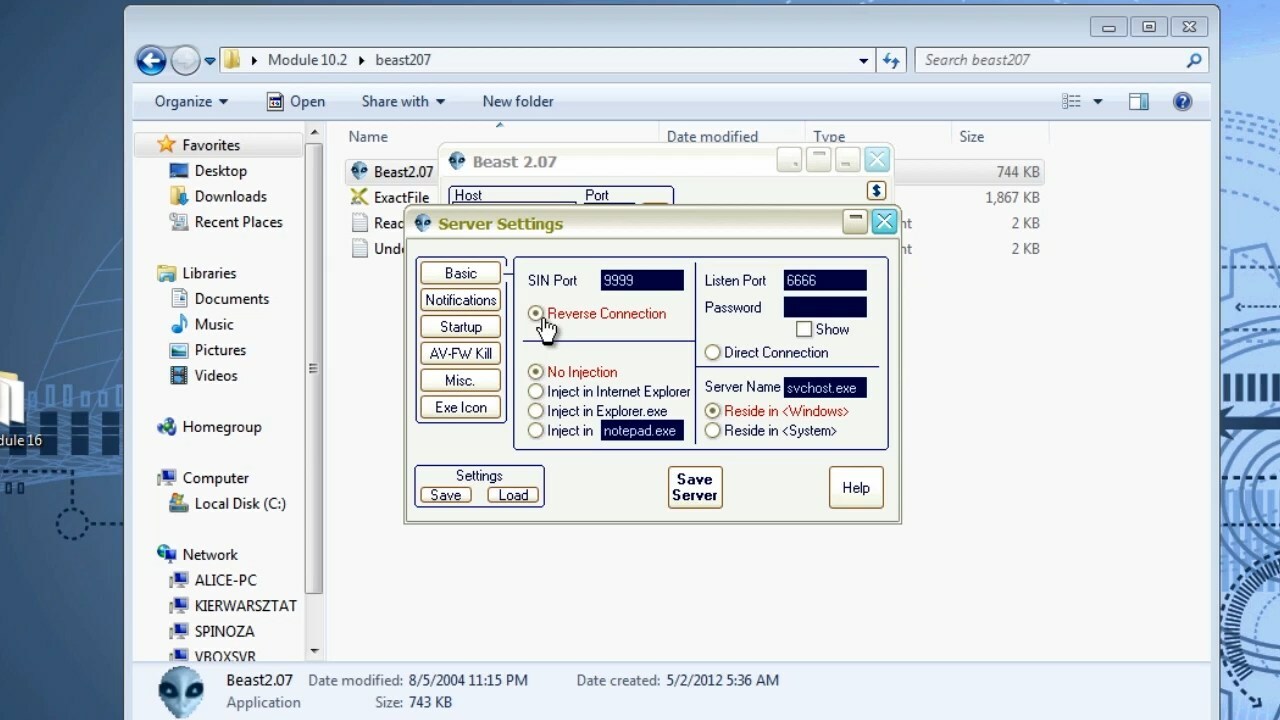Open KIERWARSZTAT network computer
This screenshot has width=1280, height=720.
[245, 606]
